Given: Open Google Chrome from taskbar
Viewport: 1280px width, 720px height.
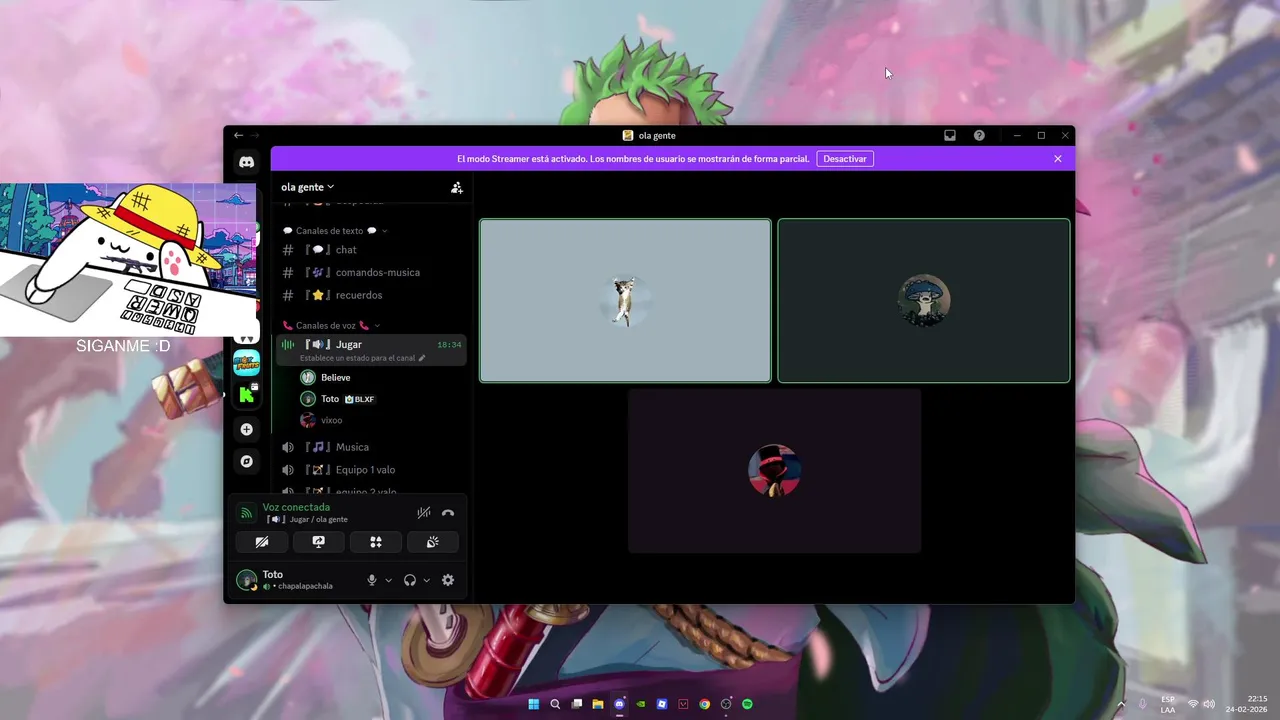Looking at the screenshot, I should coord(705,704).
